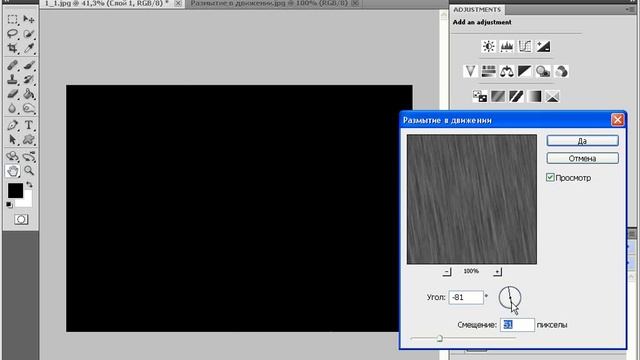Select the Dodge tool
This screenshot has width=640, height=360.
point(29,109)
